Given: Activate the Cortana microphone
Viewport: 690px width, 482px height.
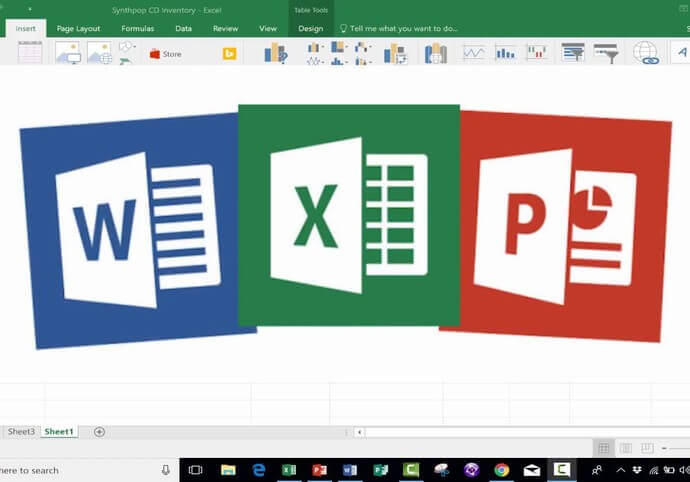Looking at the screenshot, I should 166,471.
